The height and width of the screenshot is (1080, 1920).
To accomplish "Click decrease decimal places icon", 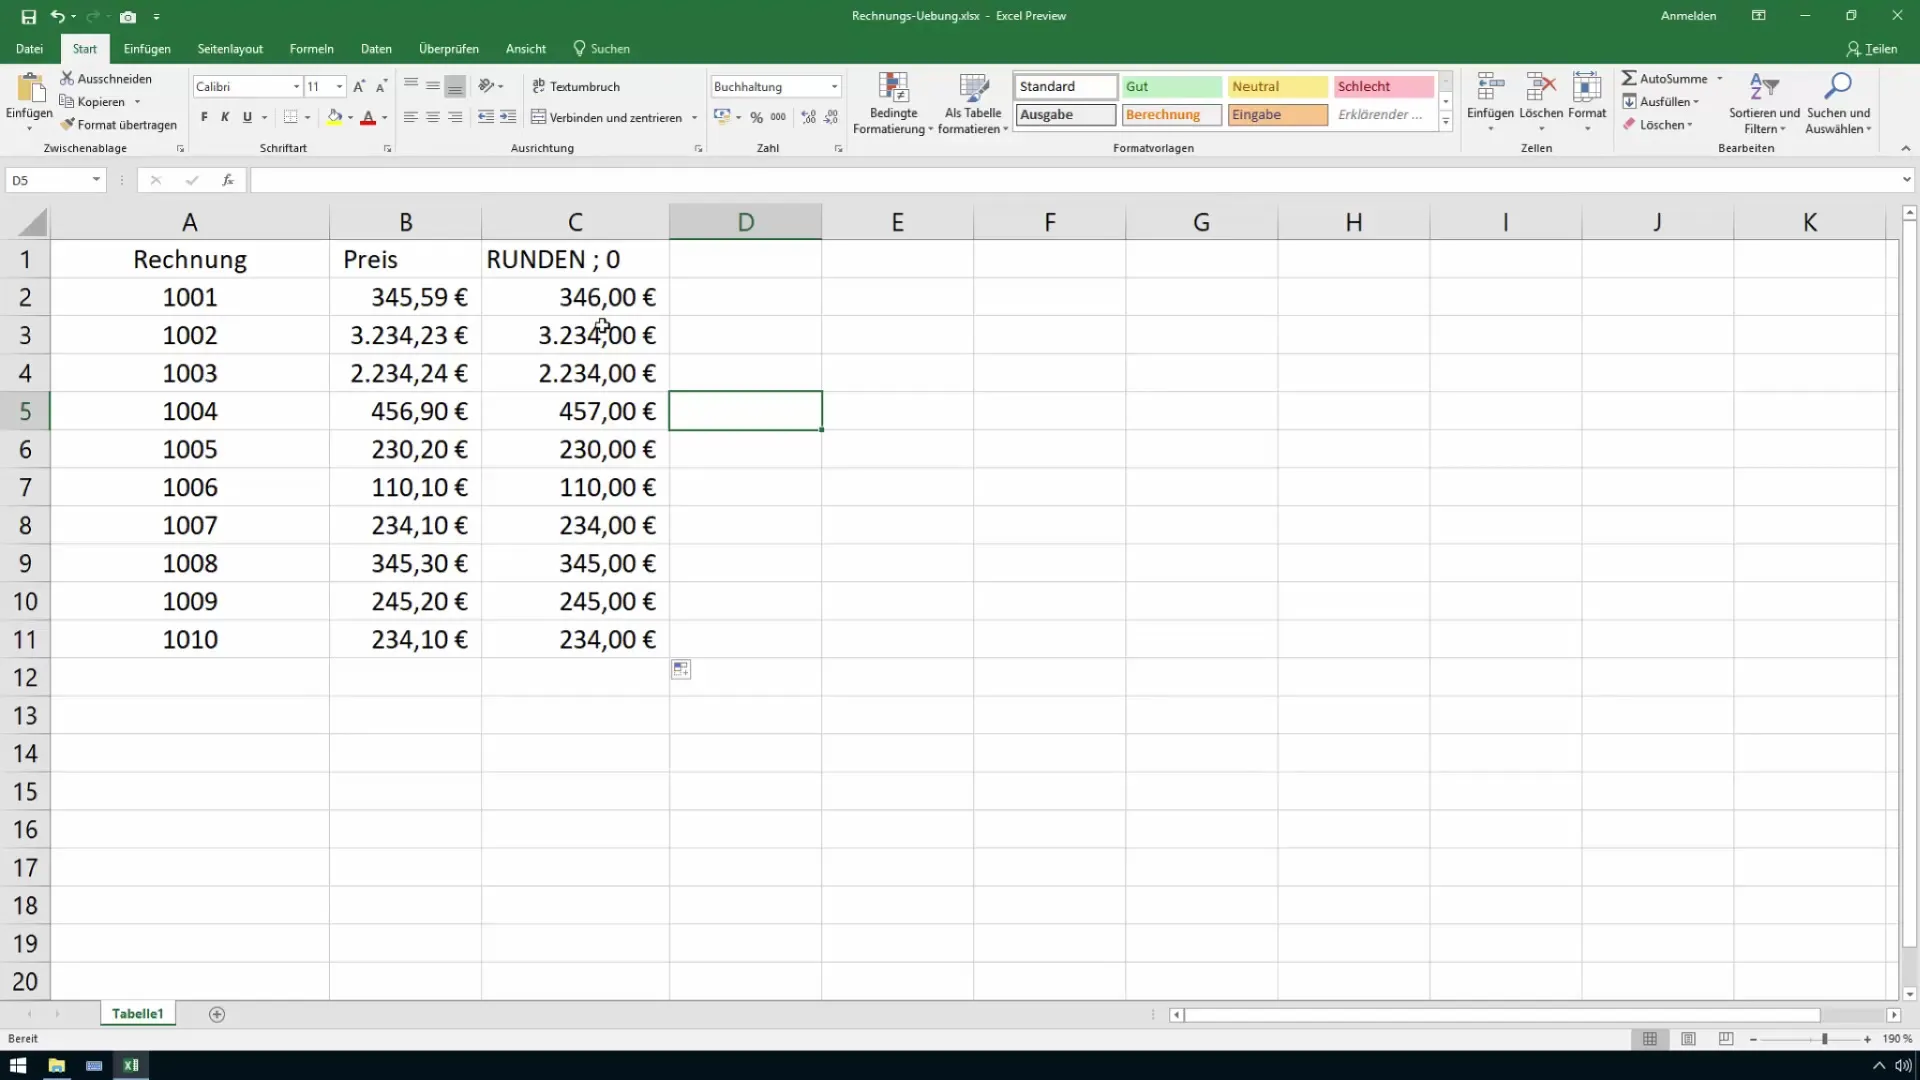I will coord(831,117).
